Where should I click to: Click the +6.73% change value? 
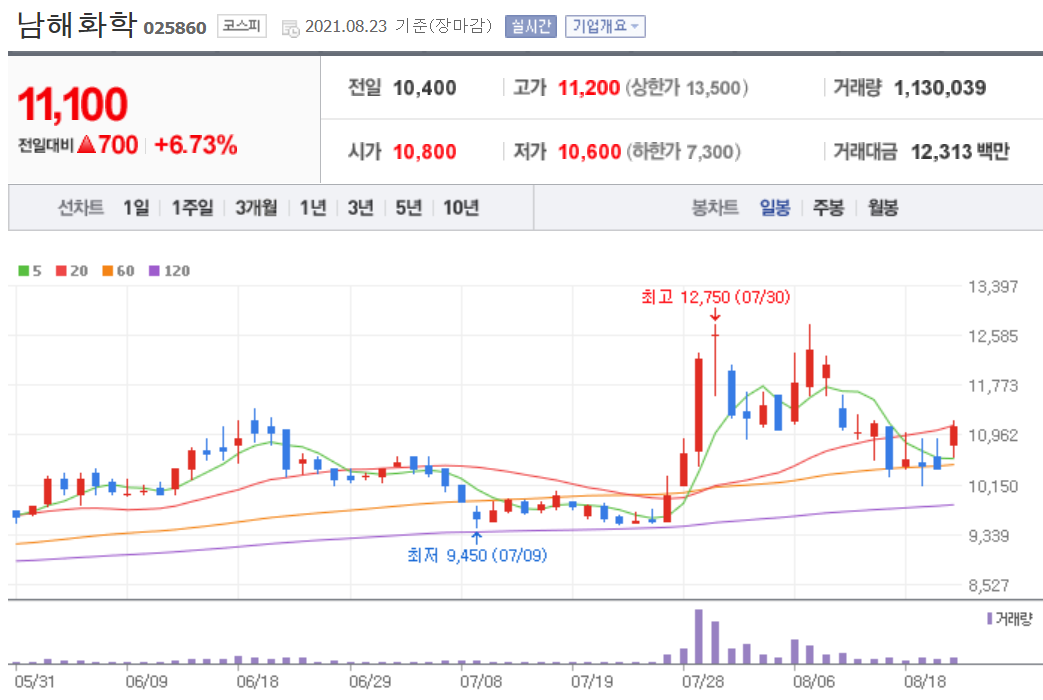click(x=196, y=144)
